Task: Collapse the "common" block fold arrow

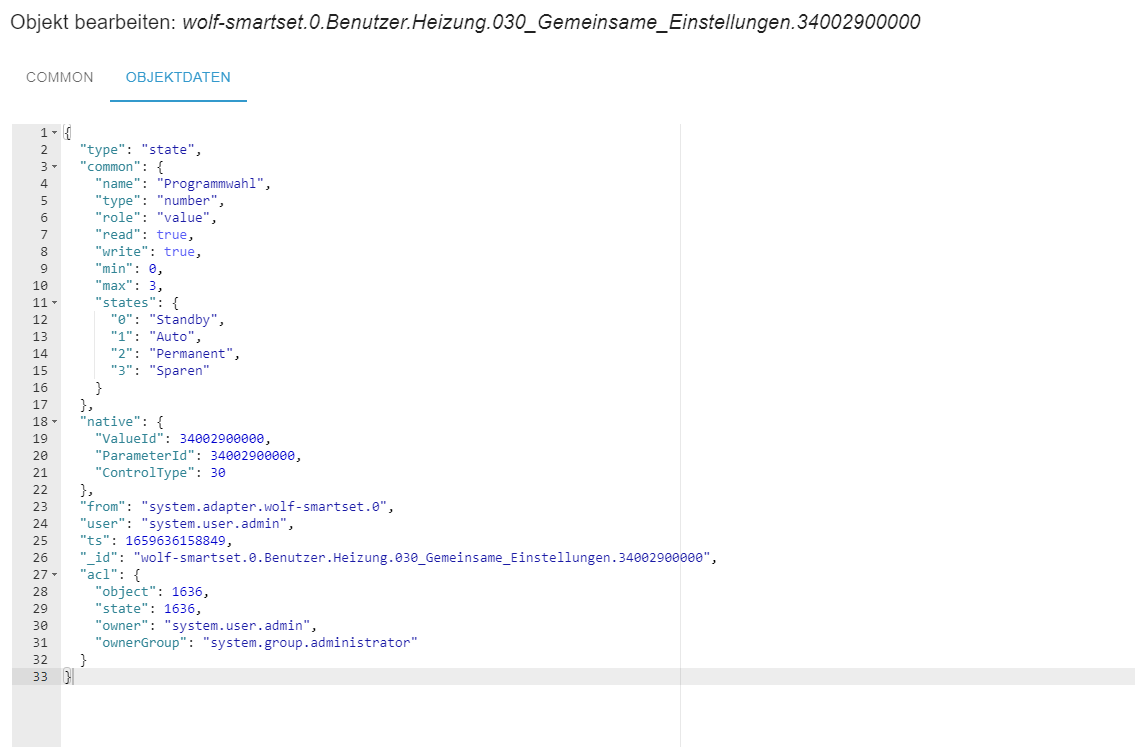Action: 54,166
